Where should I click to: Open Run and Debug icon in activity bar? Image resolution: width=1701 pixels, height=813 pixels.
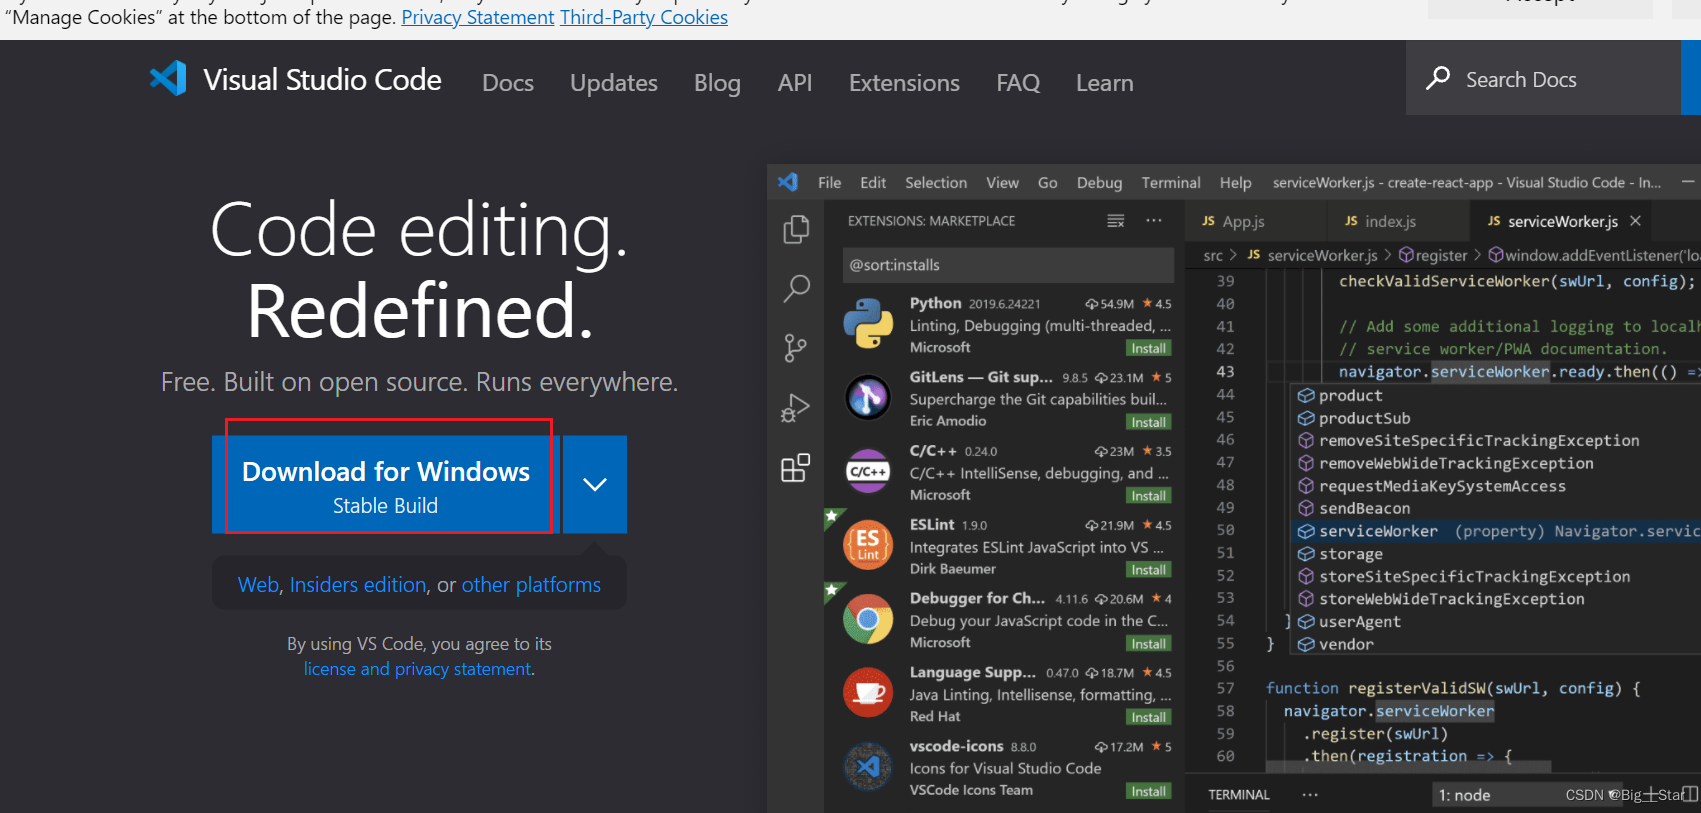(796, 408)
